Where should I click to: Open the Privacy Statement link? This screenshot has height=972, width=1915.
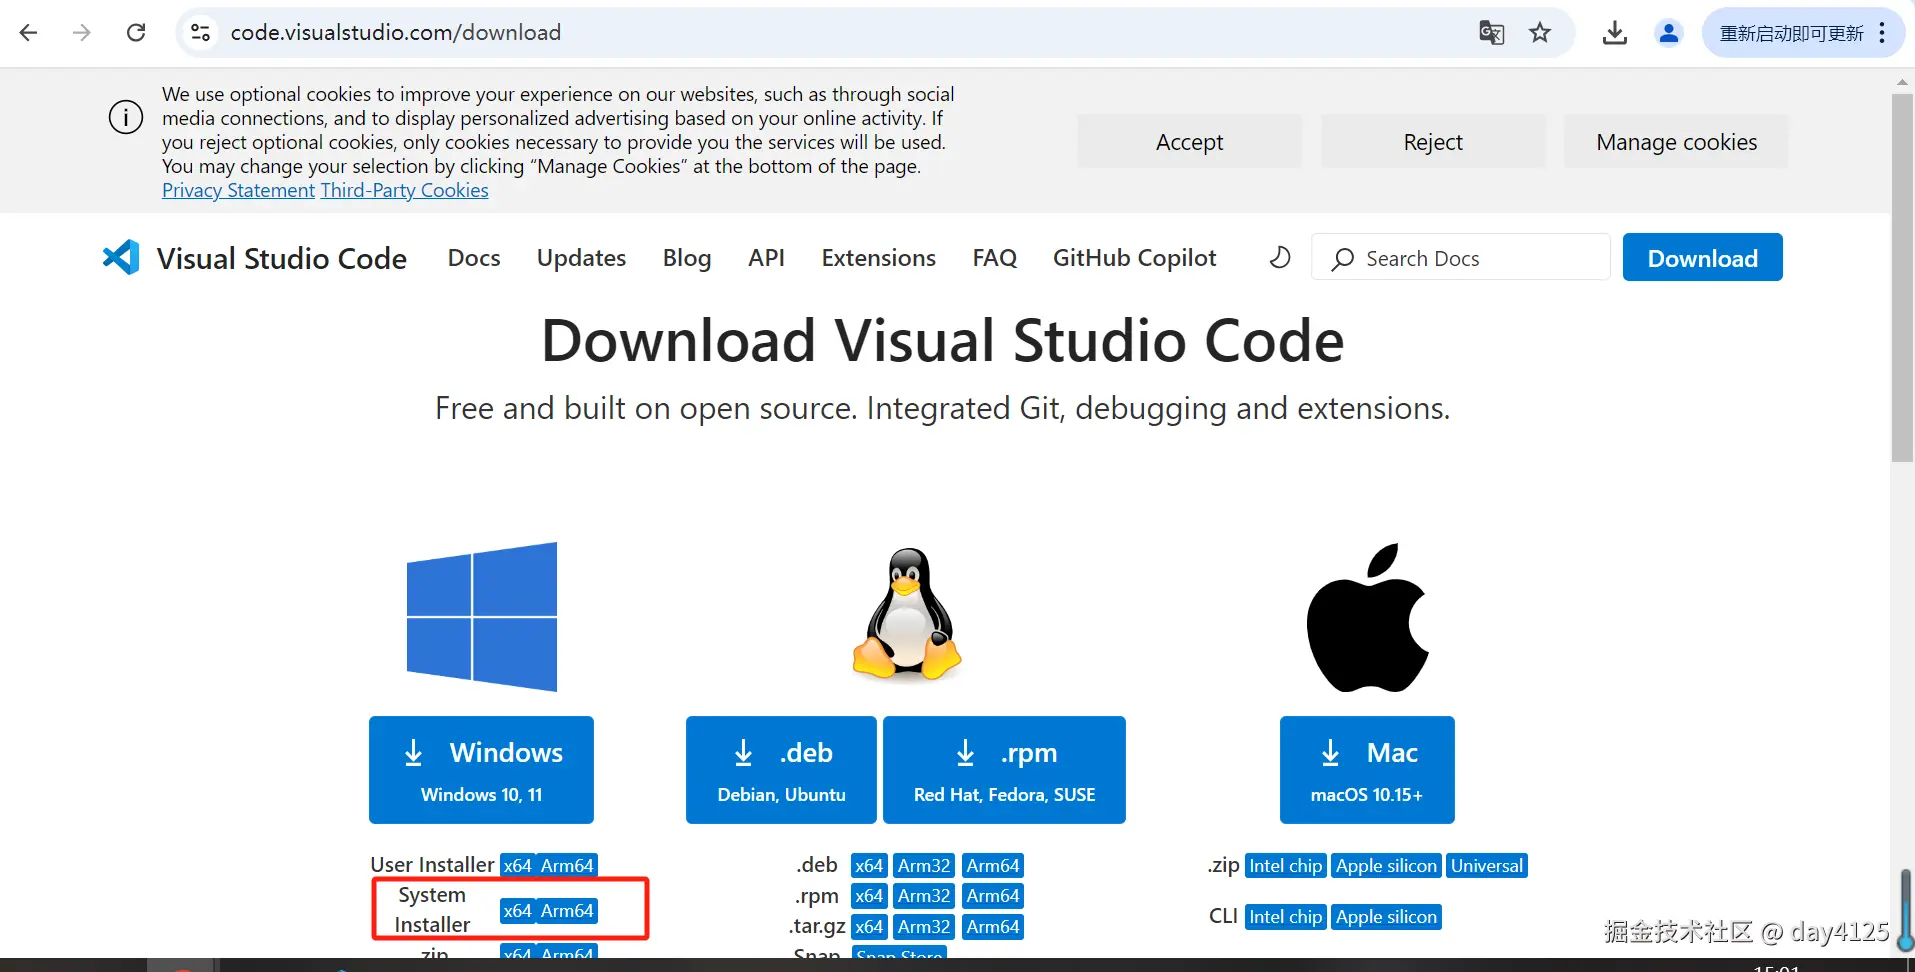pos(238,190)
